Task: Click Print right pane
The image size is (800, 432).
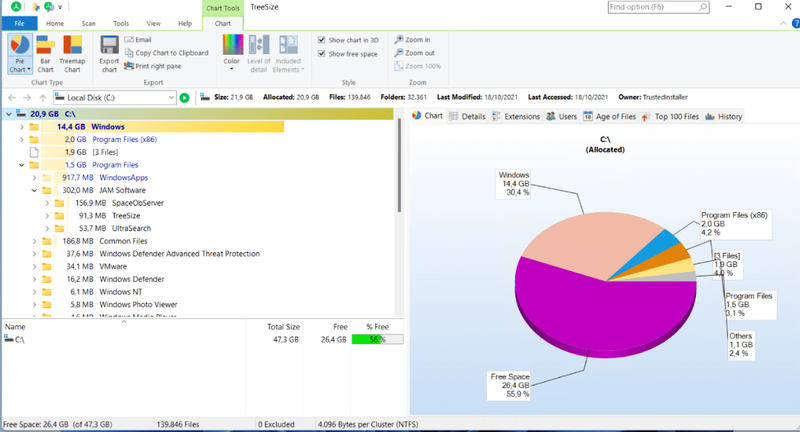Action: click(153, 66)
